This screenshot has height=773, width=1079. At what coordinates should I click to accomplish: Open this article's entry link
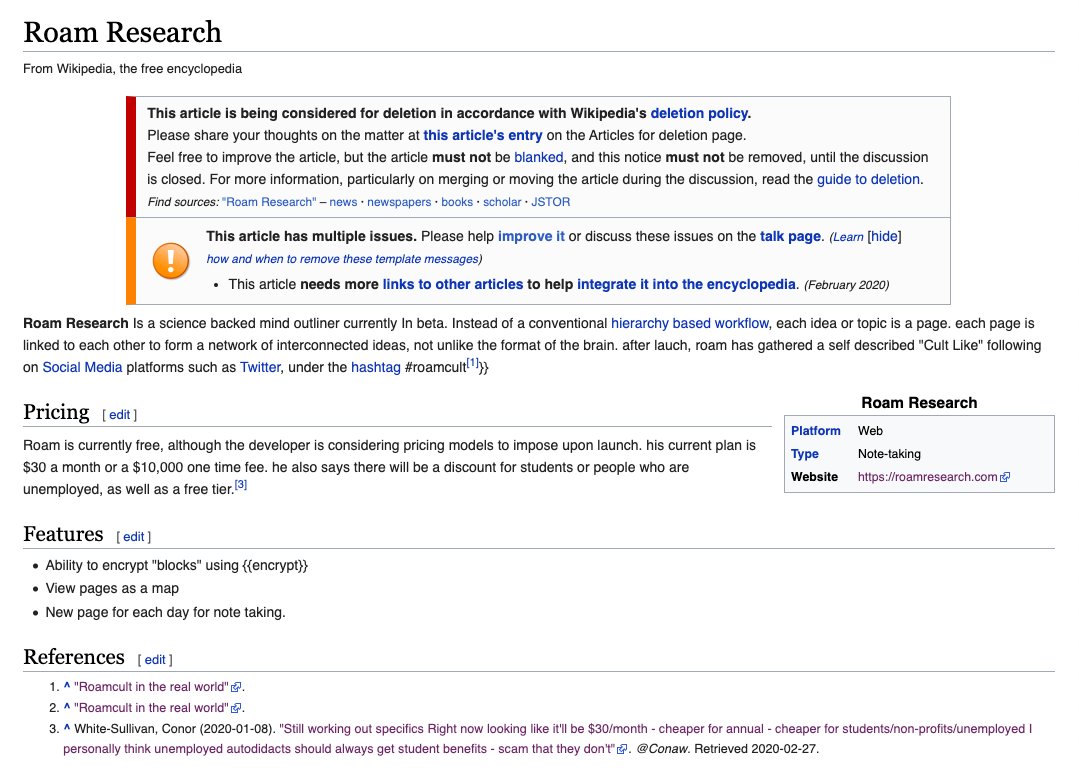(482, 136)
